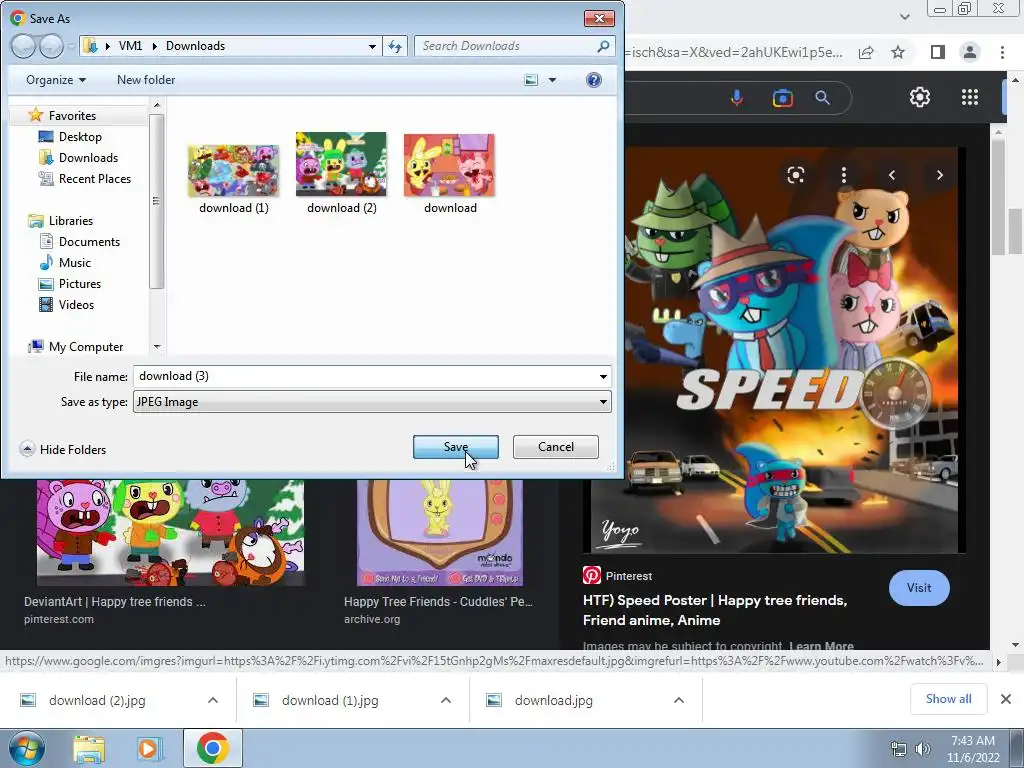Expand options for download.jpg
Screen dimensions: 1024x768
click(679, 700)
